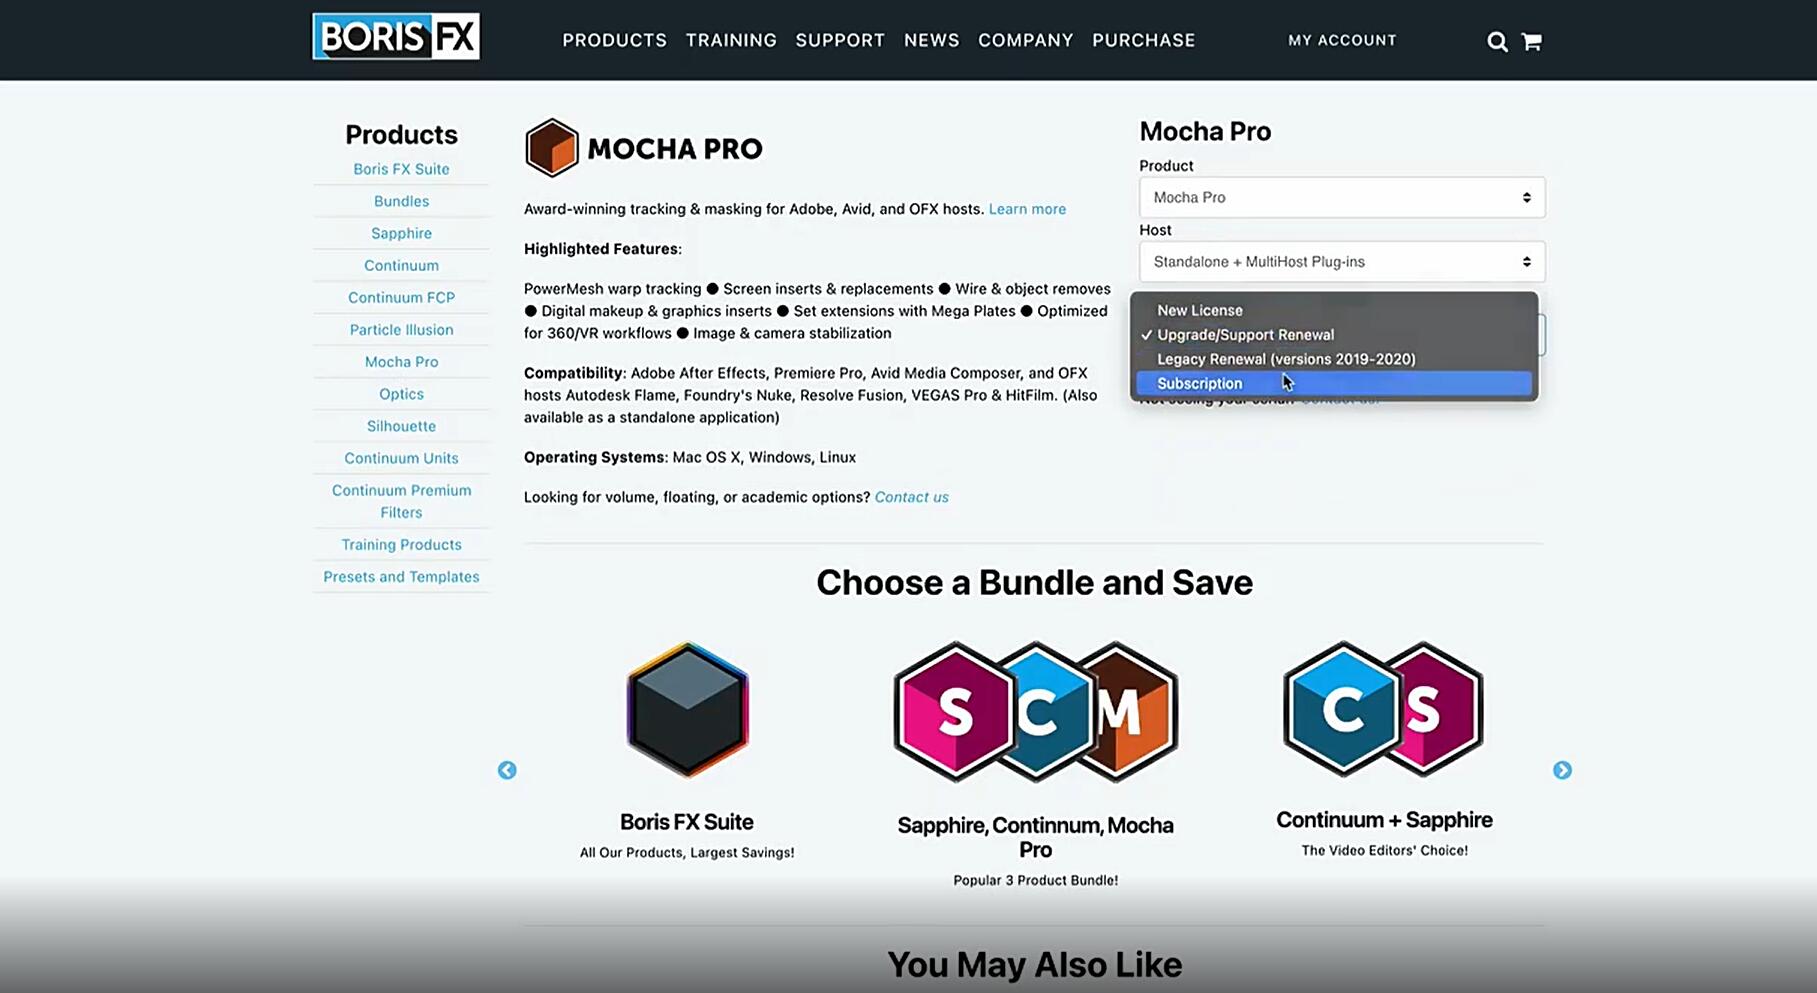Click the previous bundle carousel arrow
Screen dimensions: 1817x993
(x=507, y=770)
